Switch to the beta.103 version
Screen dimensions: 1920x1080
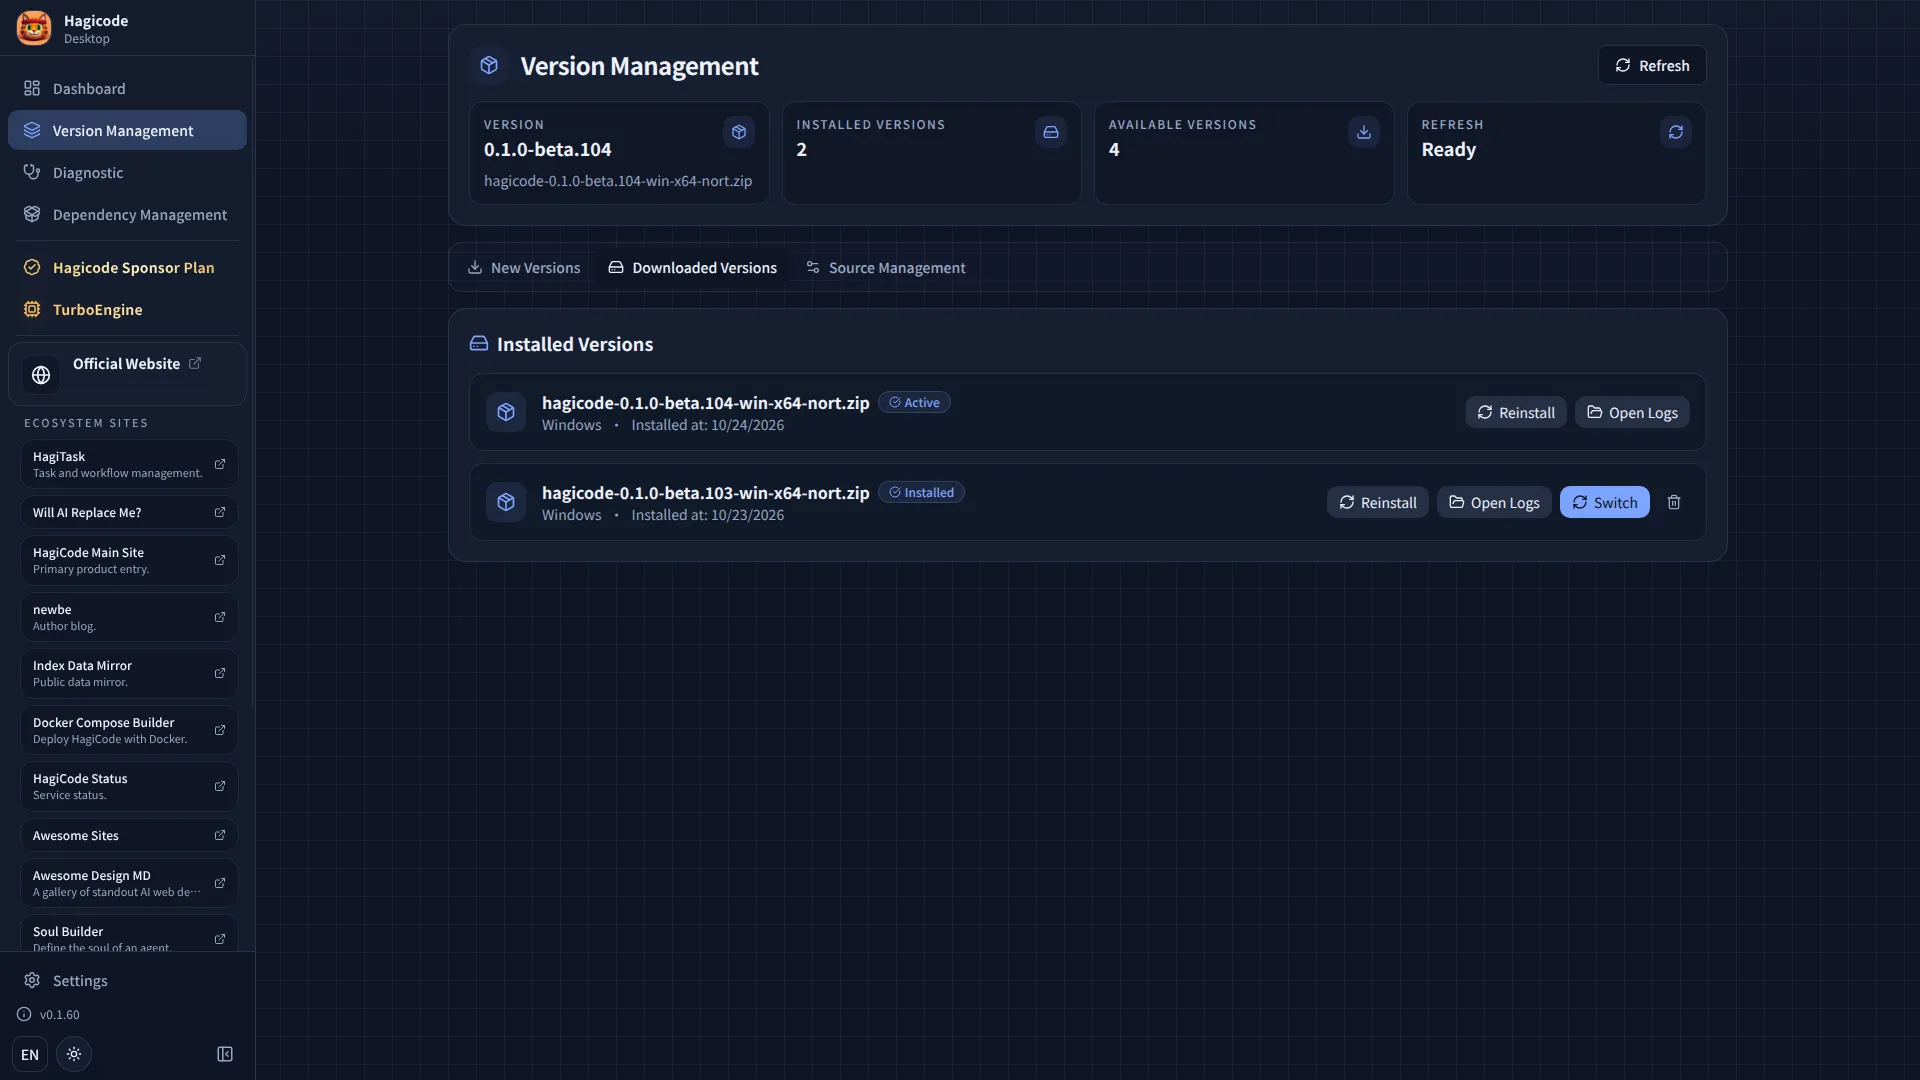[1604, 502]
